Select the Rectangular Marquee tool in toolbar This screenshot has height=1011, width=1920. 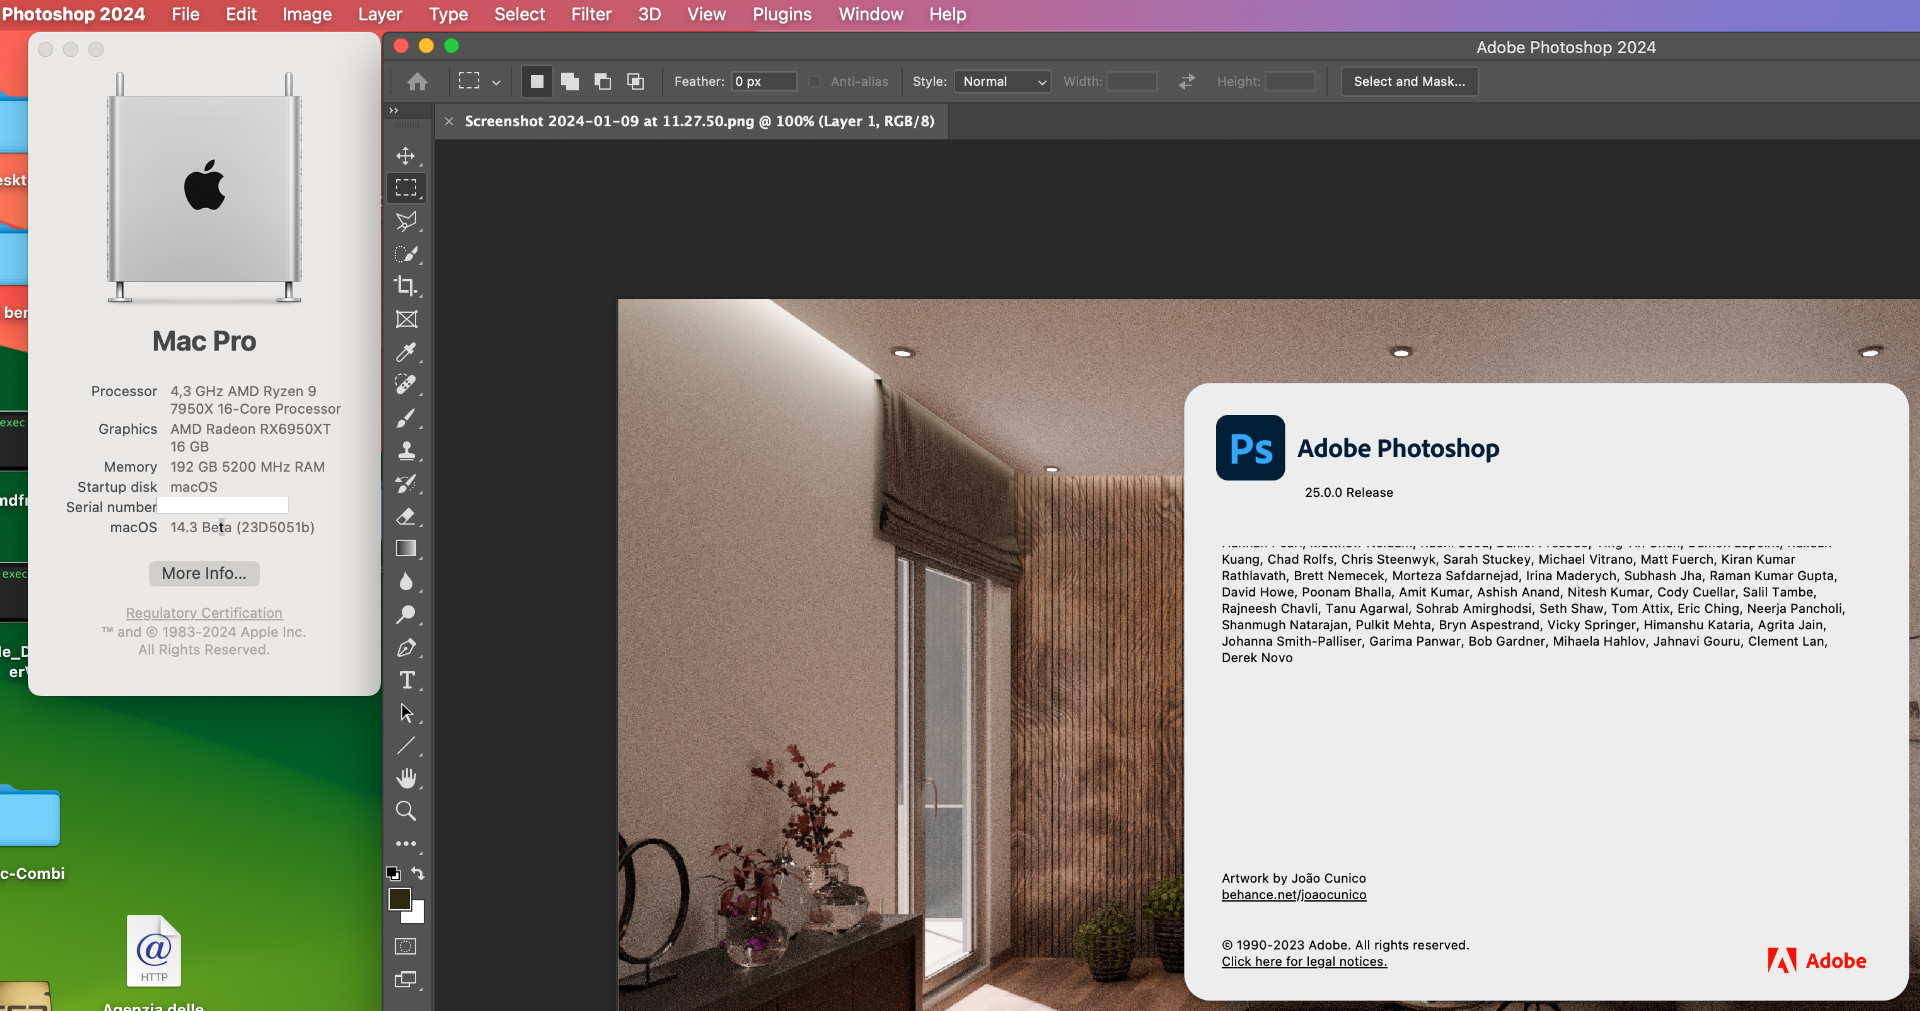coord(406,188)
